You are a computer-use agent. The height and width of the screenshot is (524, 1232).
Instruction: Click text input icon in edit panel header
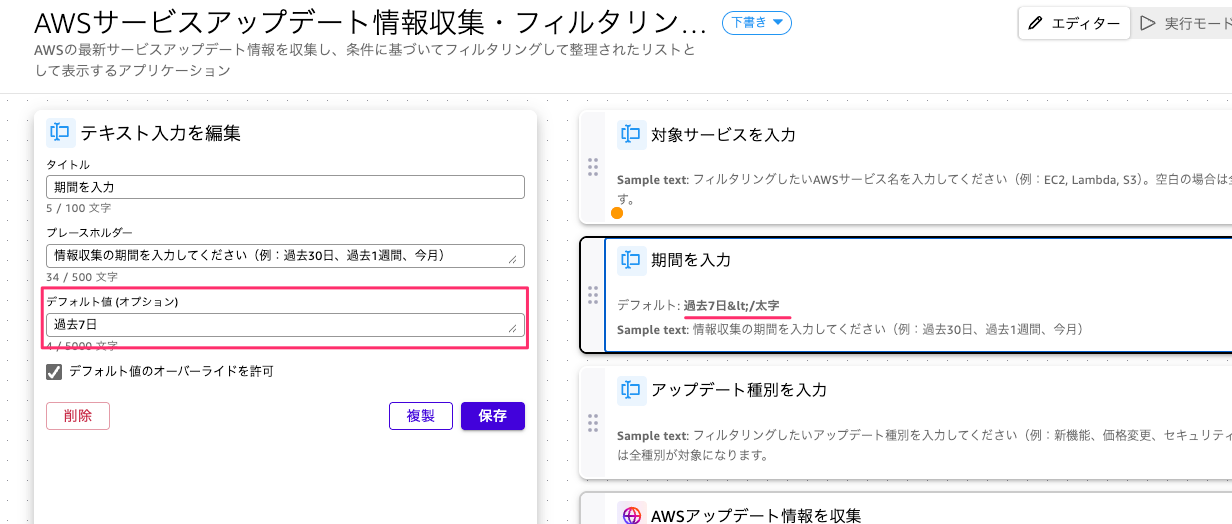61,132
